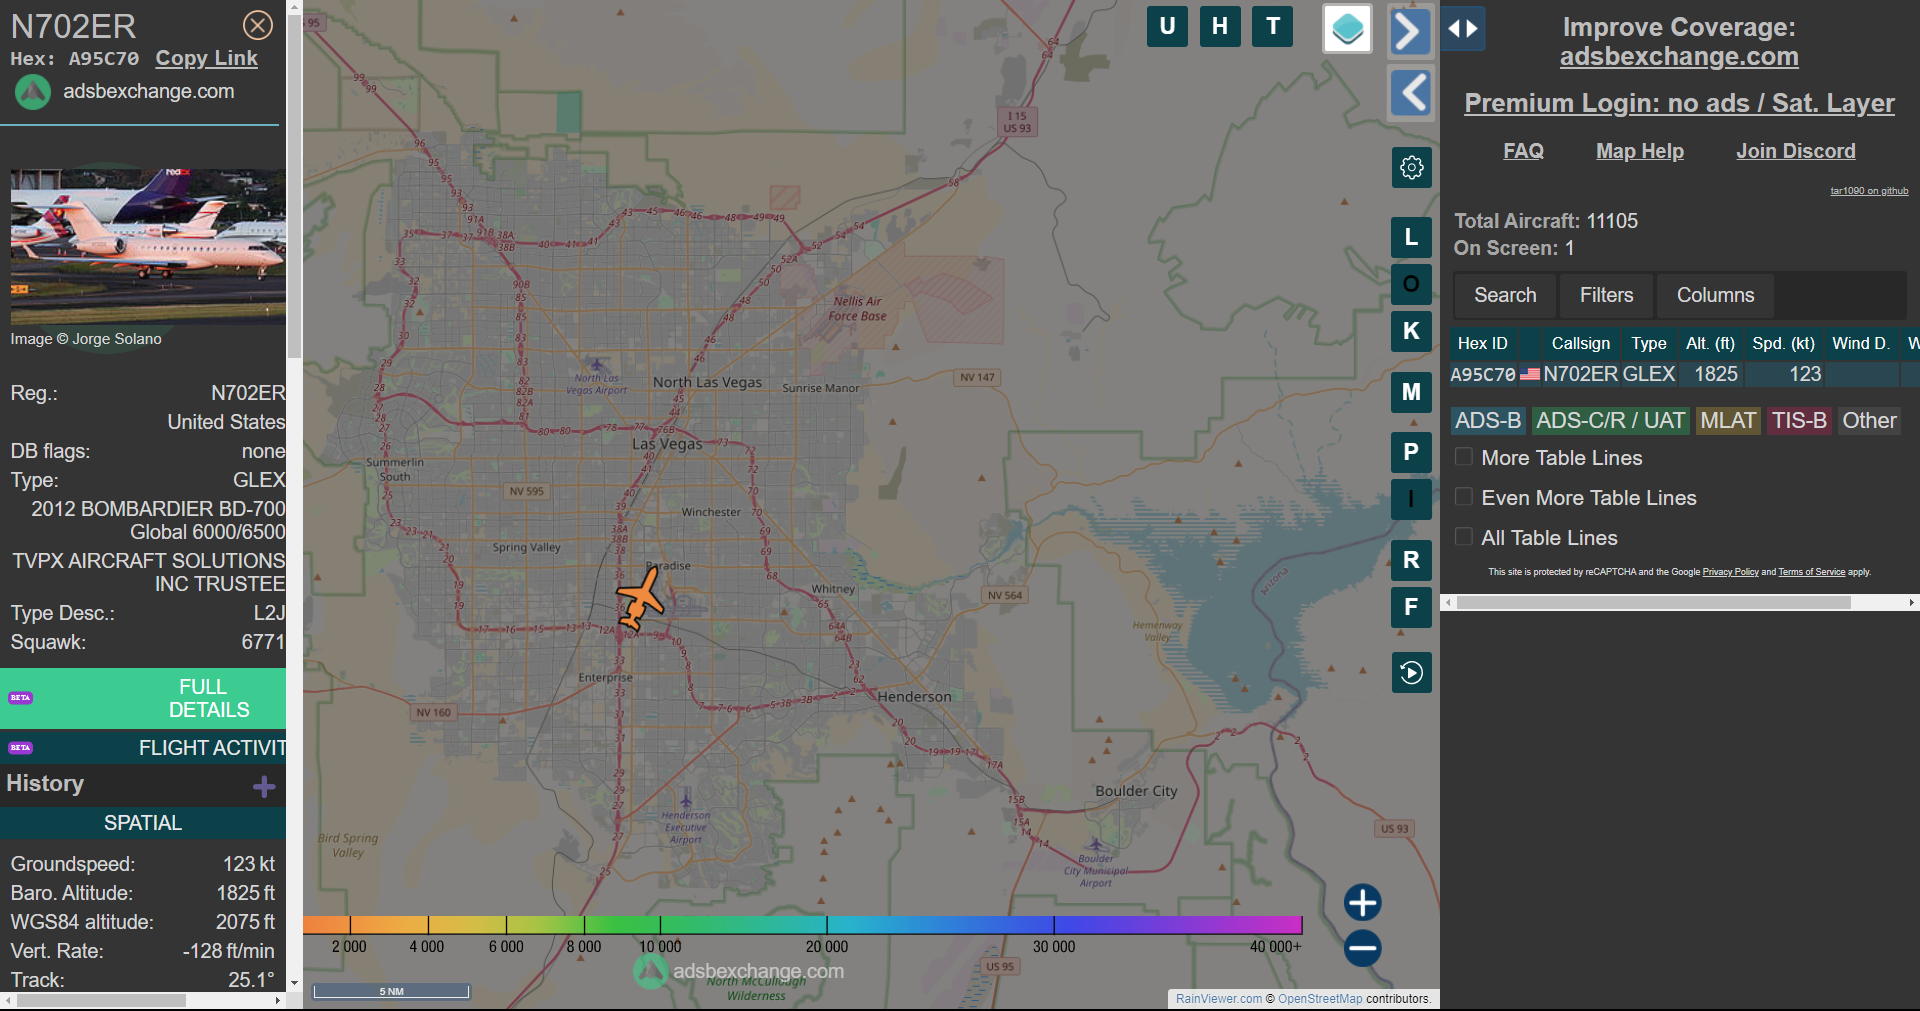Screen dimensions: 1920x1011
Task: Enable All Table Lines checkbox
Action: (1464, 537)
